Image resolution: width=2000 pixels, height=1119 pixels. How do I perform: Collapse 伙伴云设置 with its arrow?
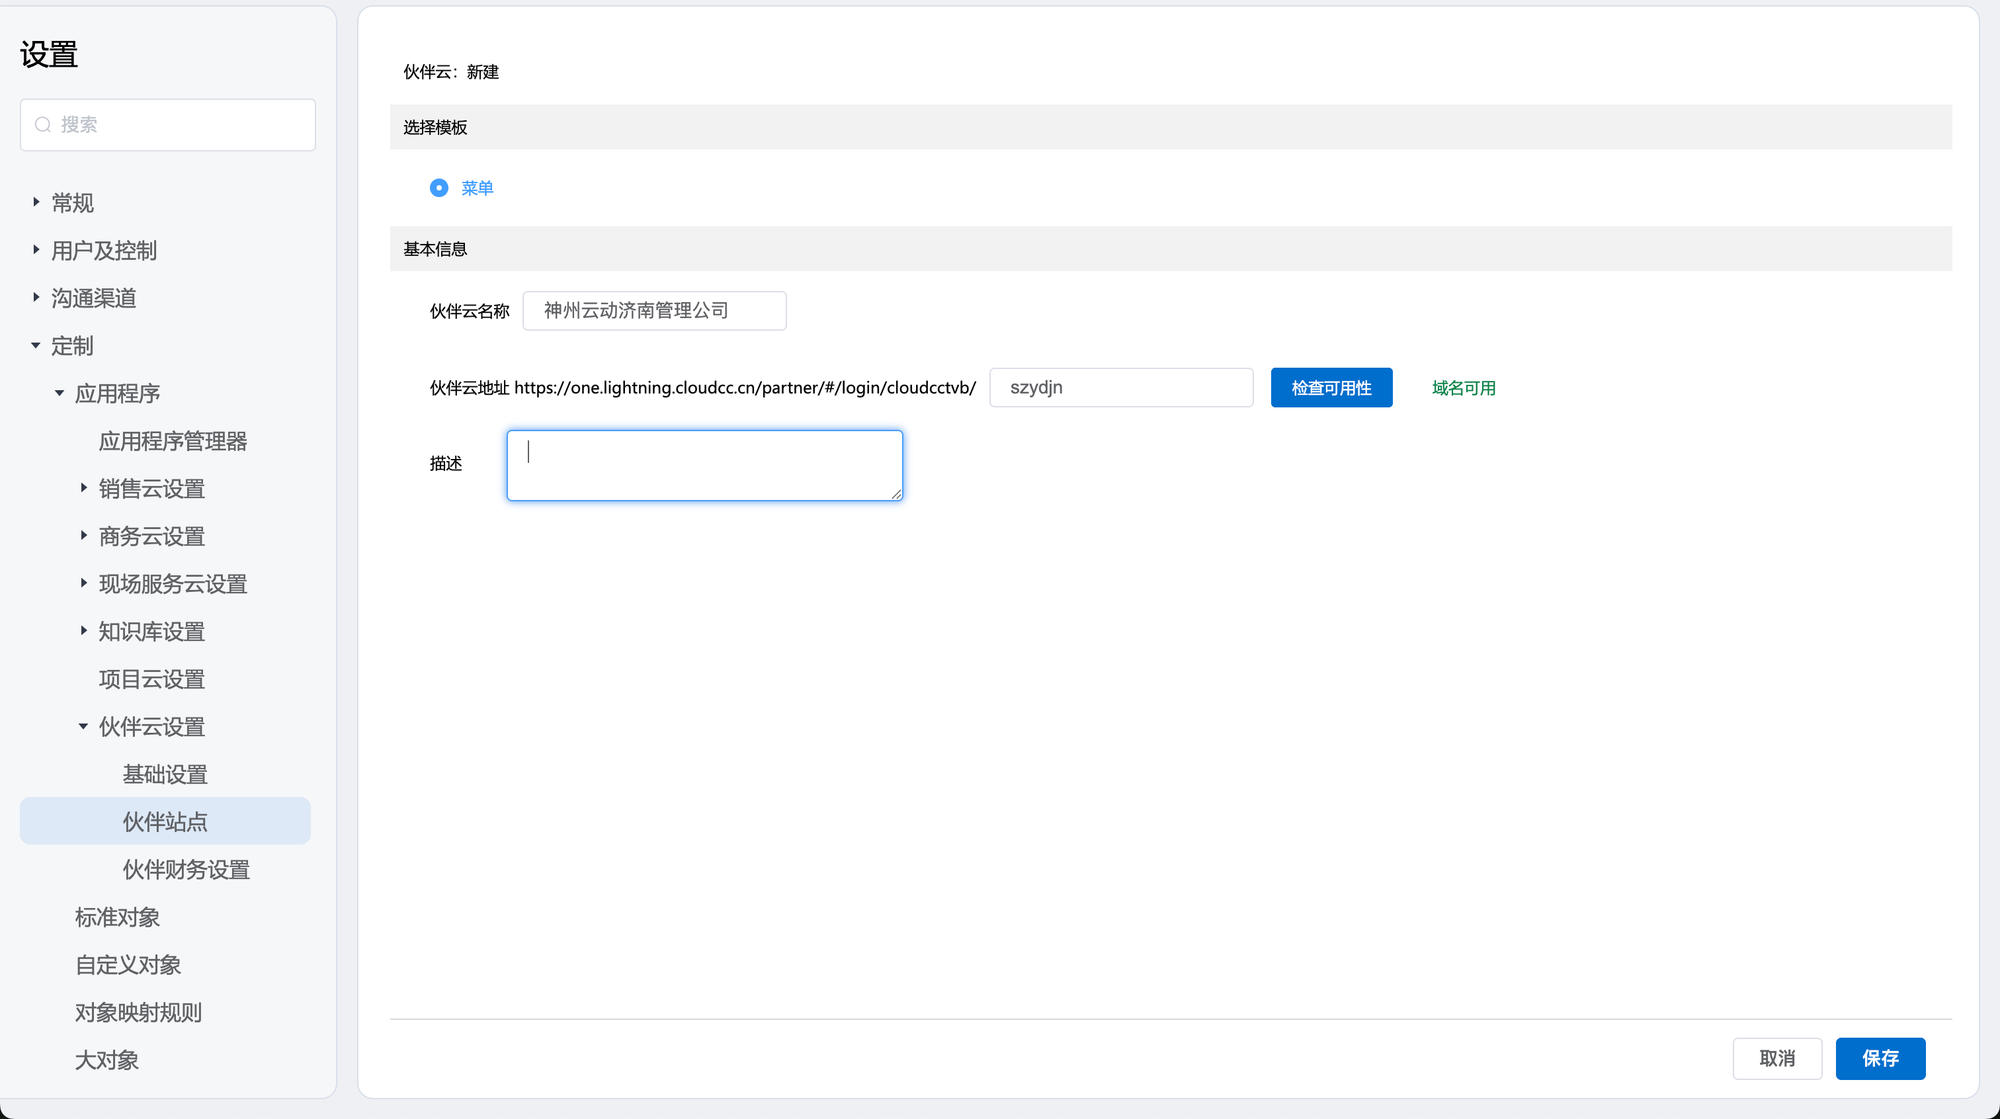point(84,726)
